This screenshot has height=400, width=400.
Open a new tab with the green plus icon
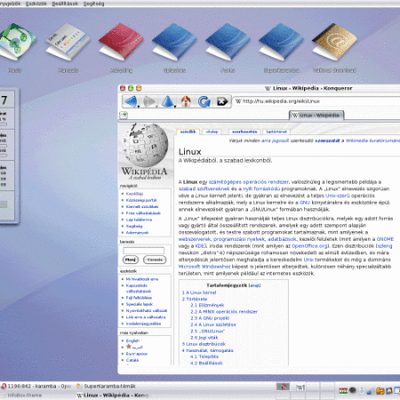124,115
